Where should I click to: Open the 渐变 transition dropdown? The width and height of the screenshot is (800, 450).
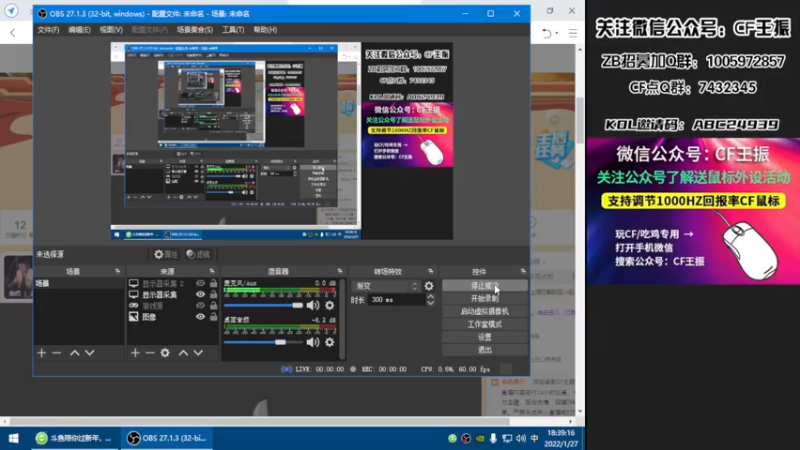point(387,286)
